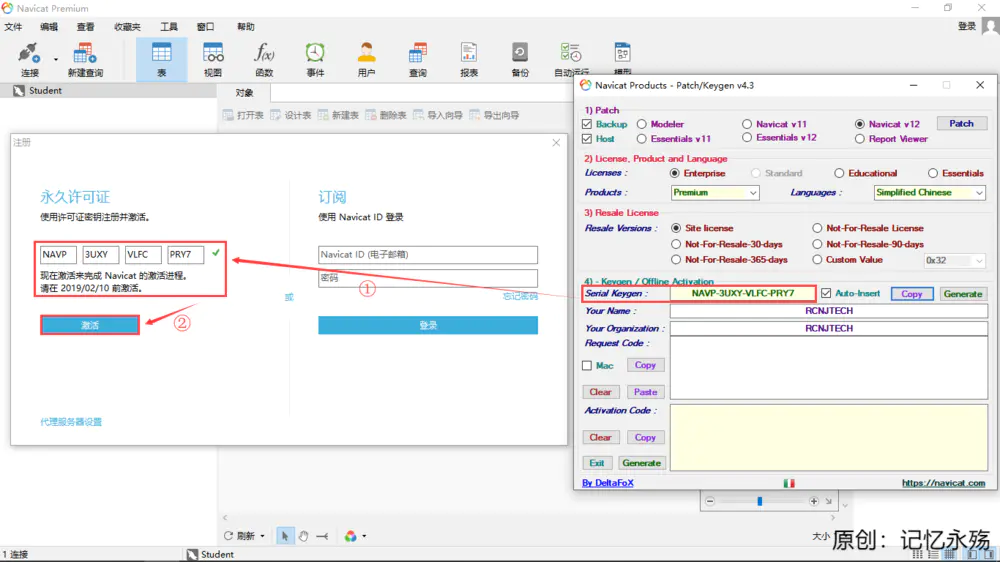1000x562 pixels.
Task: Open the Custom Value 0x32 dropdown
Action: pyautogui.click(x=954, y=260)
